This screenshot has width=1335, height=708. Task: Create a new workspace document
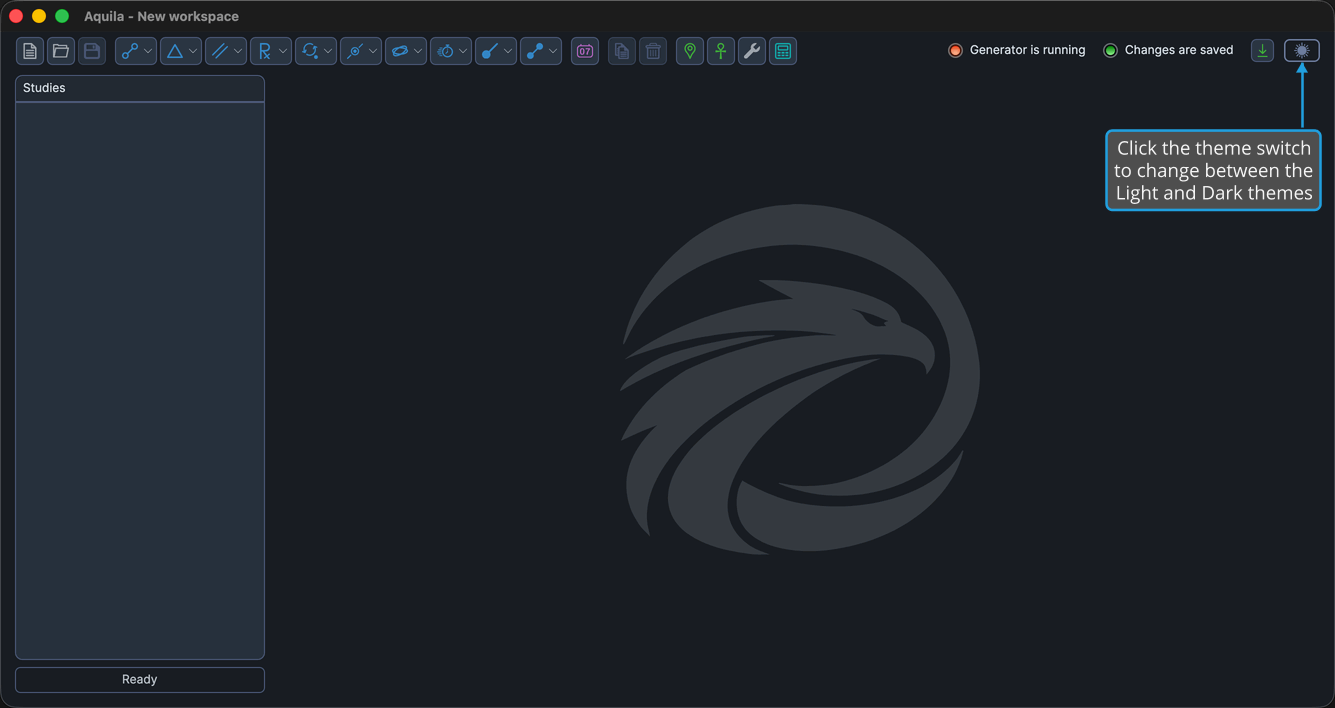tap(30, 51)
